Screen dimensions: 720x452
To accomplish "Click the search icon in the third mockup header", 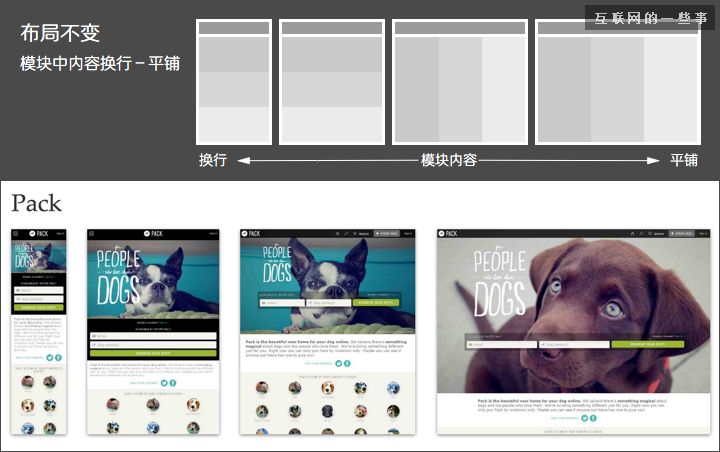I will coord(346,233).
